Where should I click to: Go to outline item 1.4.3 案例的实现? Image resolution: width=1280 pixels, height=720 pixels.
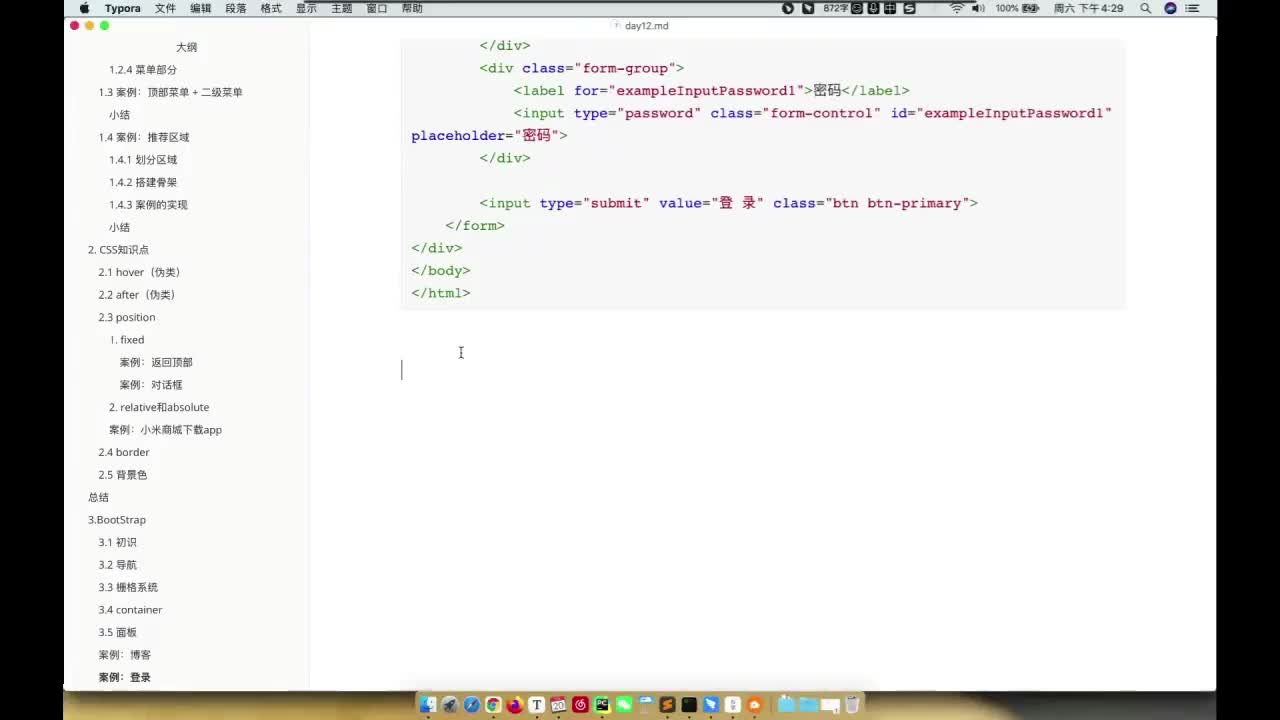click(148, 205)
